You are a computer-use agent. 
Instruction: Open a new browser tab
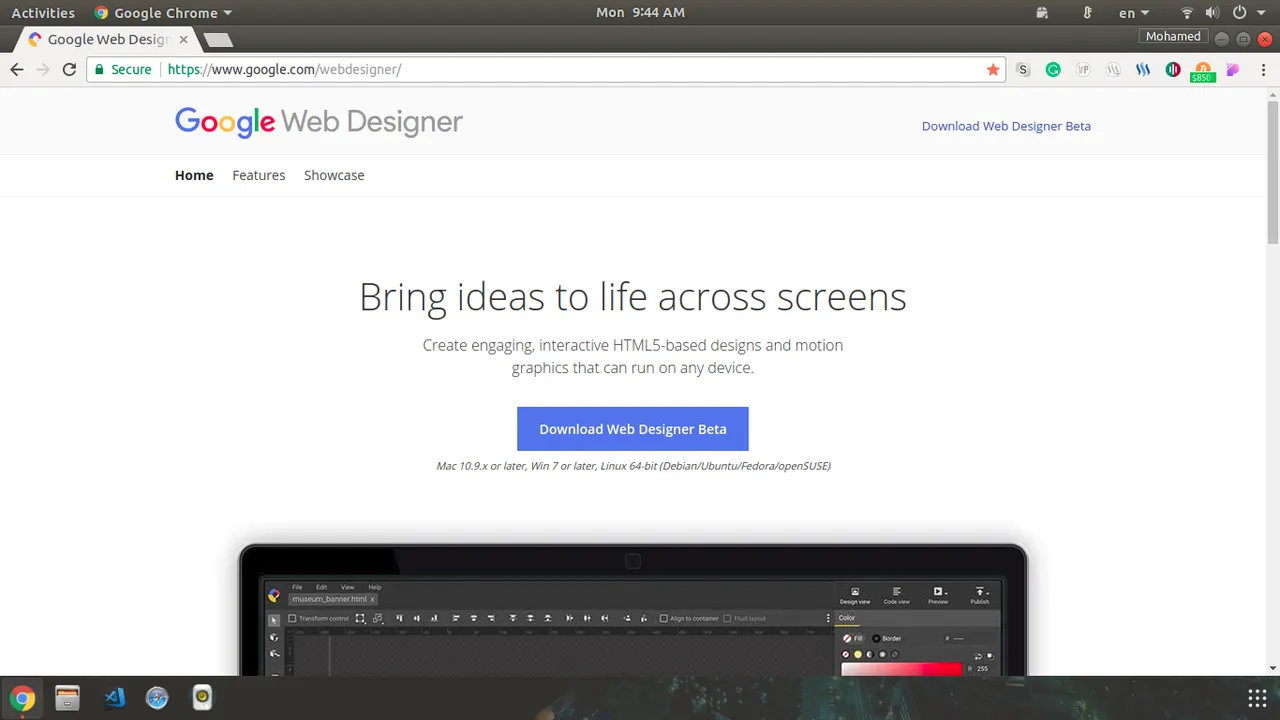click(218, 40)
